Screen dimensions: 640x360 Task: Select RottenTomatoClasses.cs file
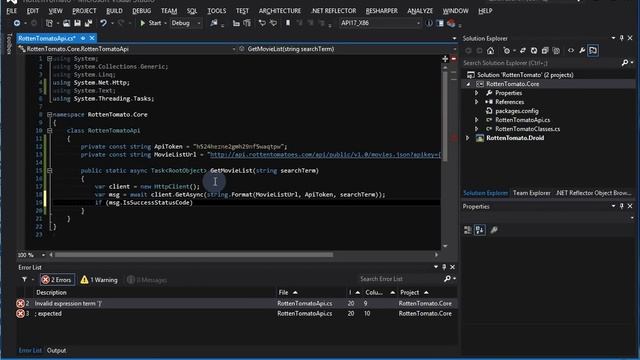(x=527, y=129)
